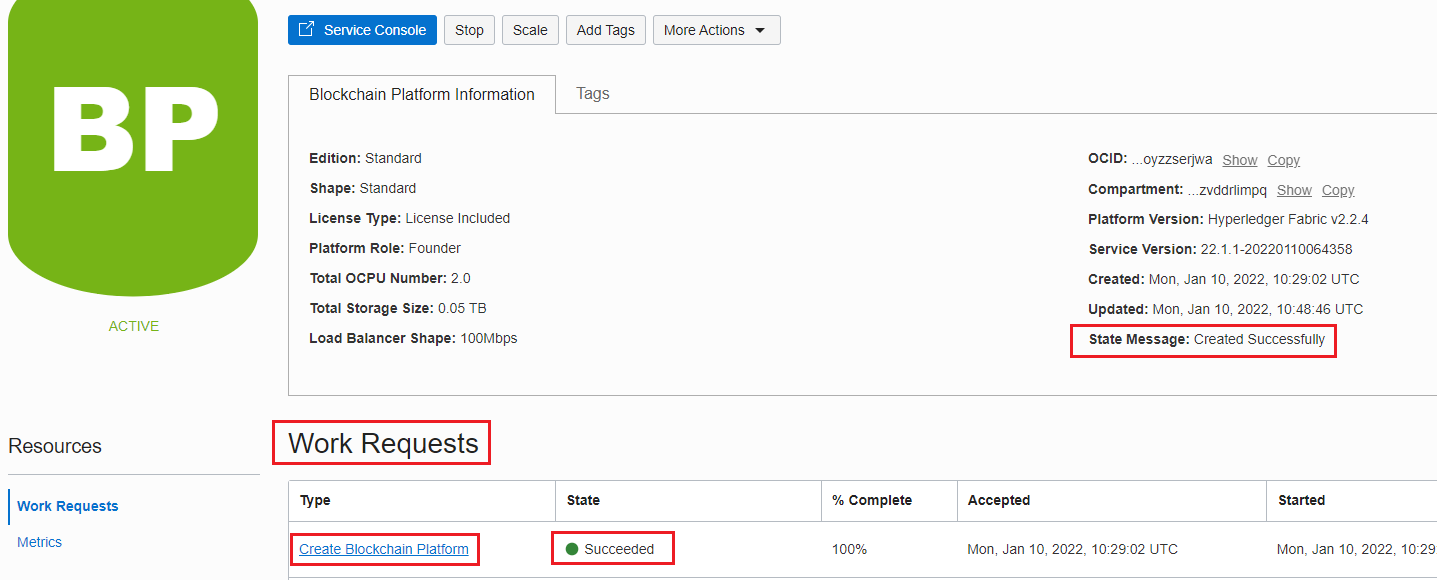Click the License Type: License Included text
This screenshot has height=580, width=1437.
(x=409, y=218)
